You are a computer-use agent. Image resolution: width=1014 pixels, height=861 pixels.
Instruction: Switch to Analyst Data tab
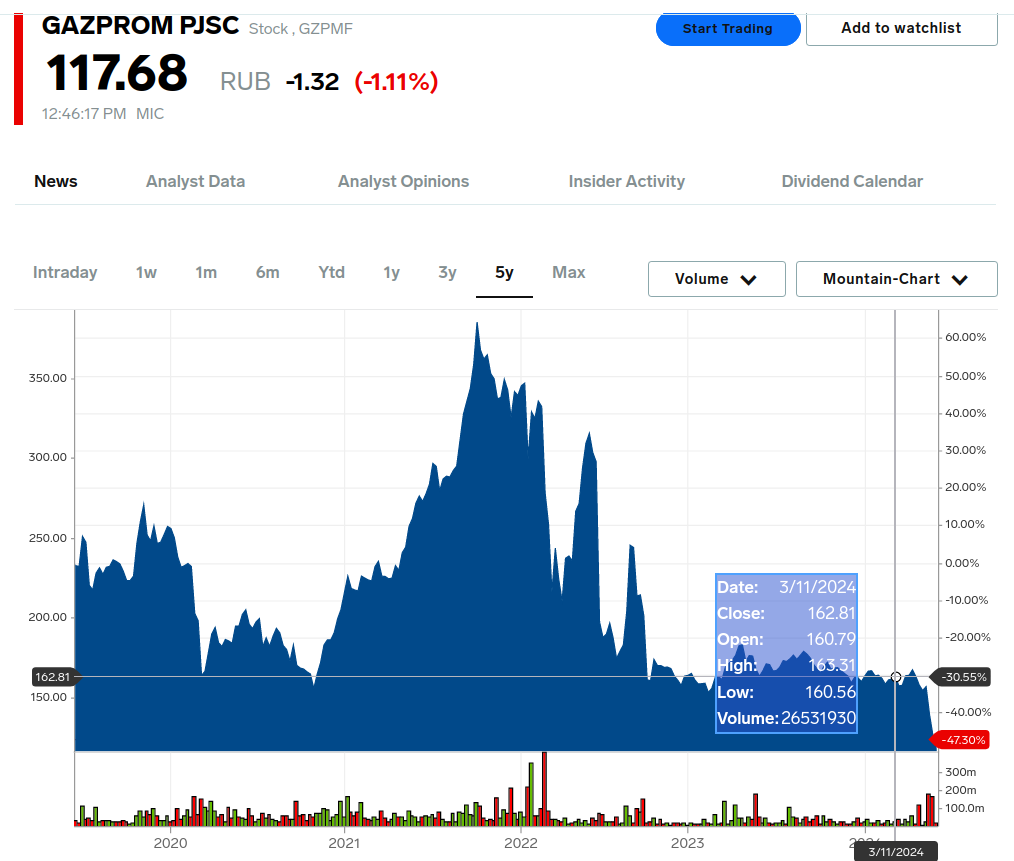(x=195, y=181)
